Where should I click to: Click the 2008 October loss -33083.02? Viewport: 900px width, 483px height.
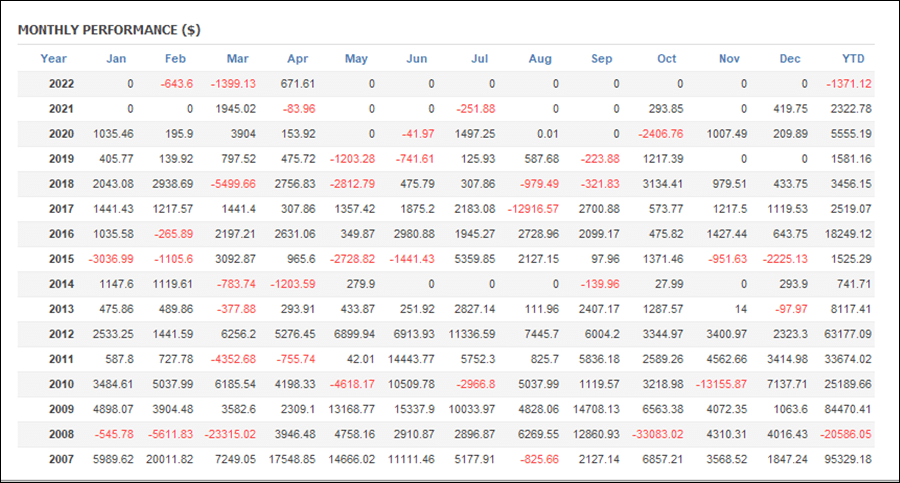[x=658, y=434]
